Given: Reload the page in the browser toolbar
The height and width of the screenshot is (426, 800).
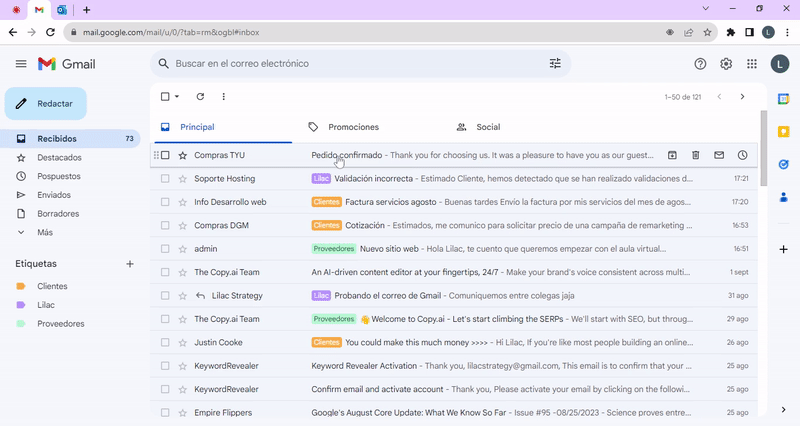Looking at the screenshot, I should tap(50, 32).
